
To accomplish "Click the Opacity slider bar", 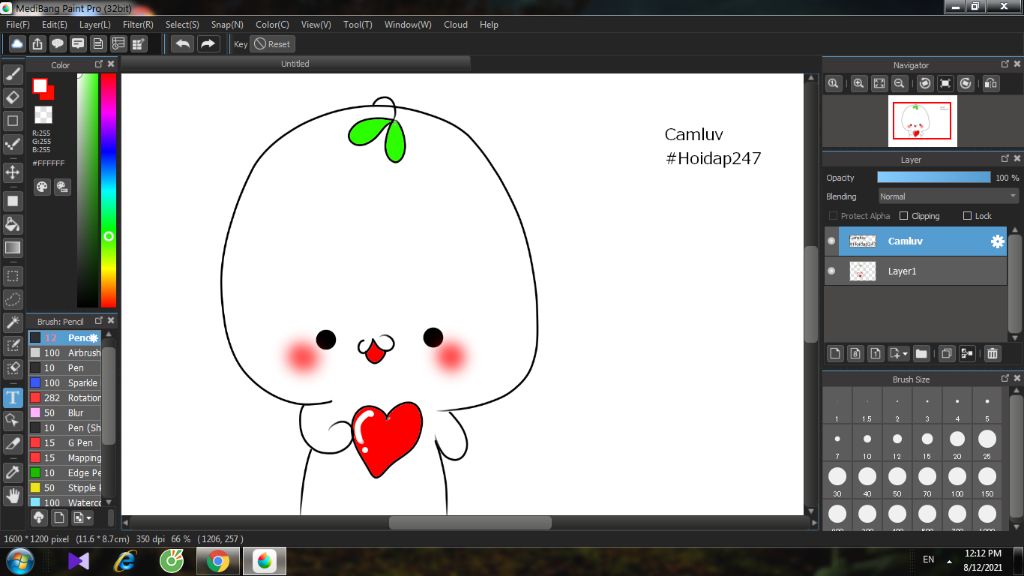I will [x=933, y=178].
